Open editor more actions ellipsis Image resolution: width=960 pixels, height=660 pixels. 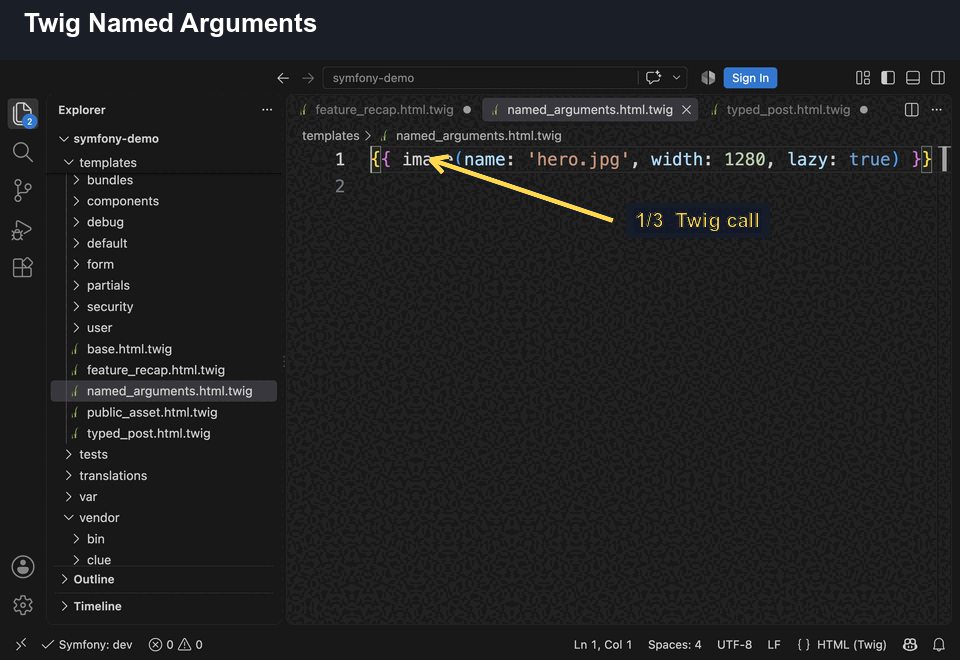(x=937, y=110)
